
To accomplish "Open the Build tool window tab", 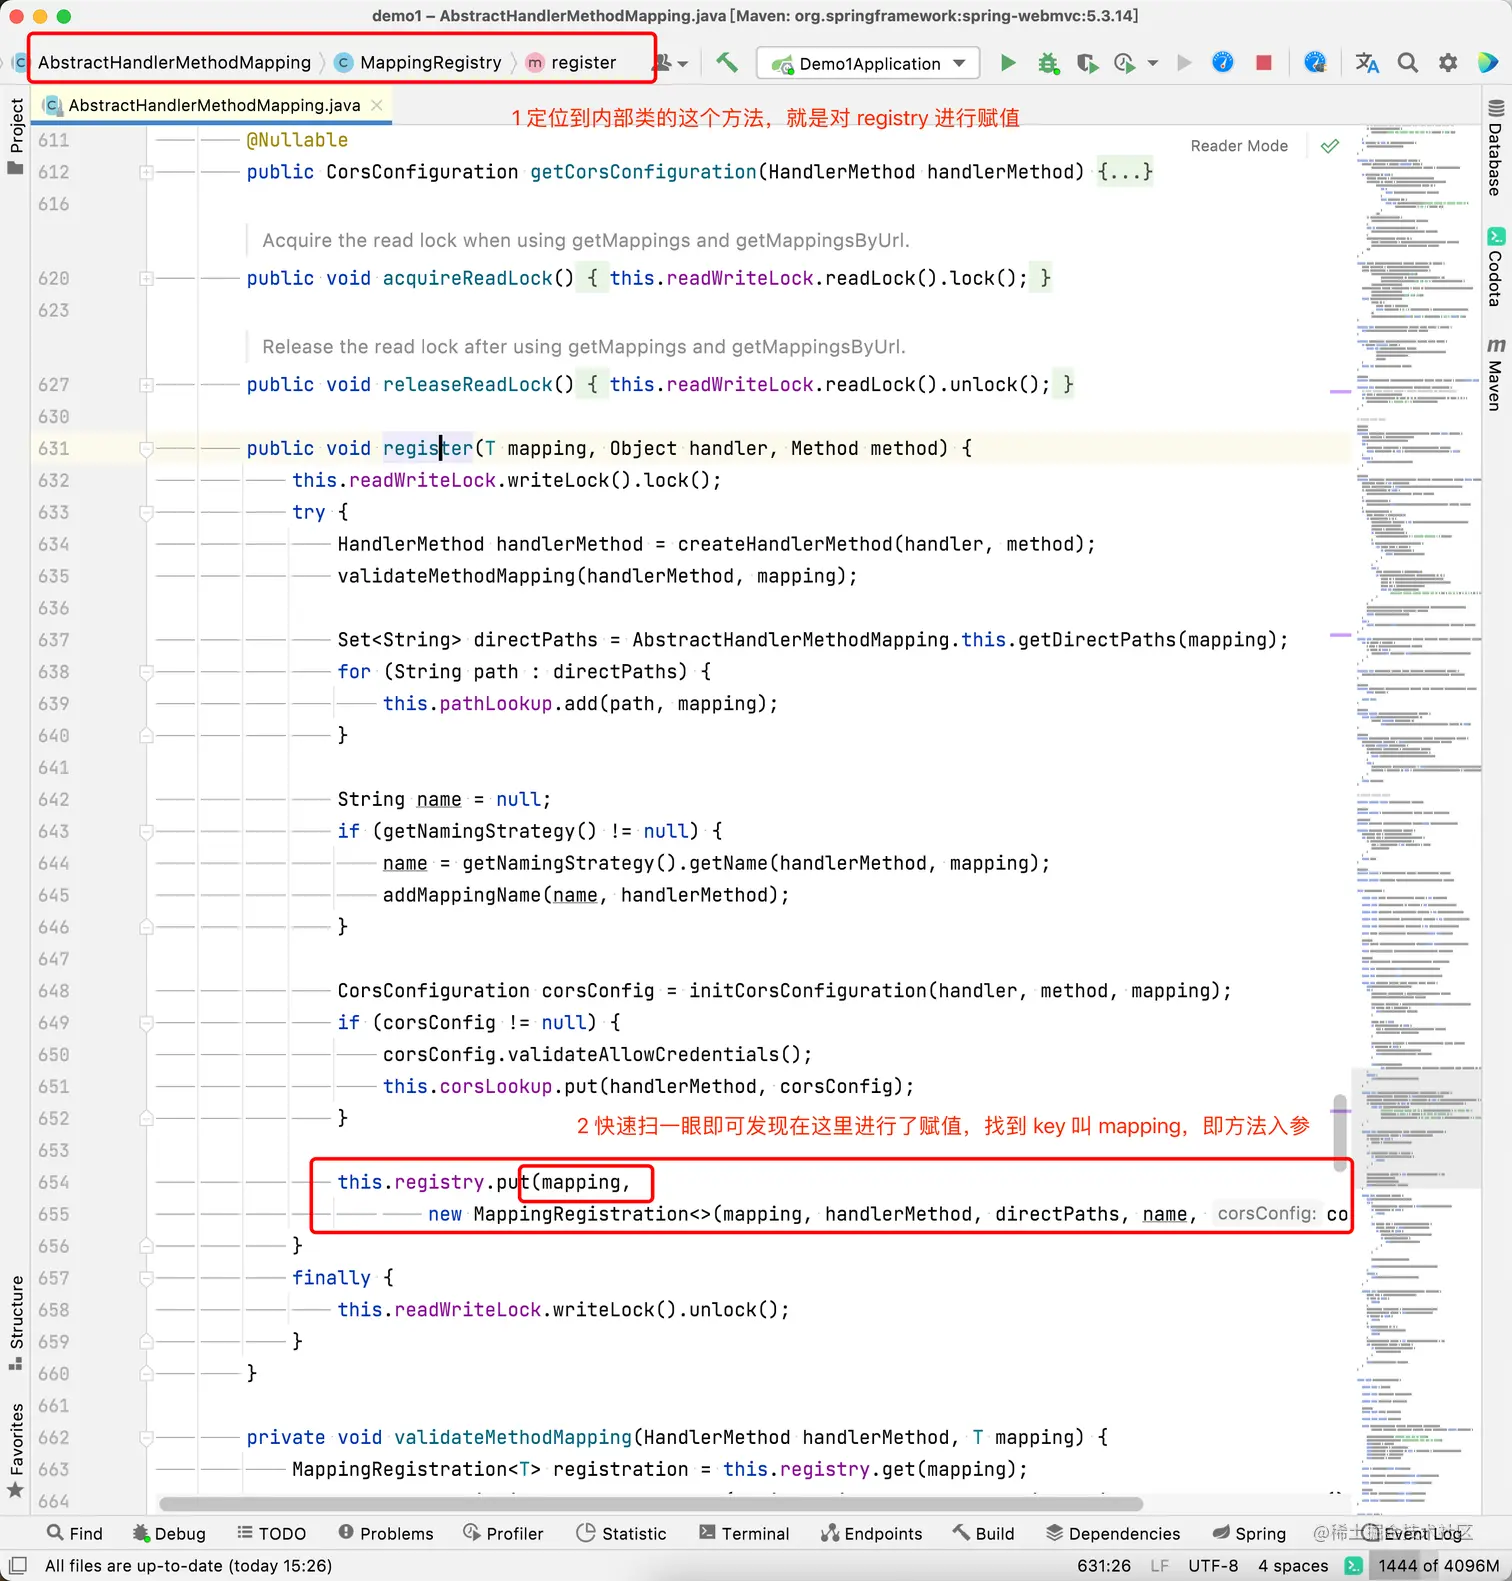I will (x=983, y=1533).
